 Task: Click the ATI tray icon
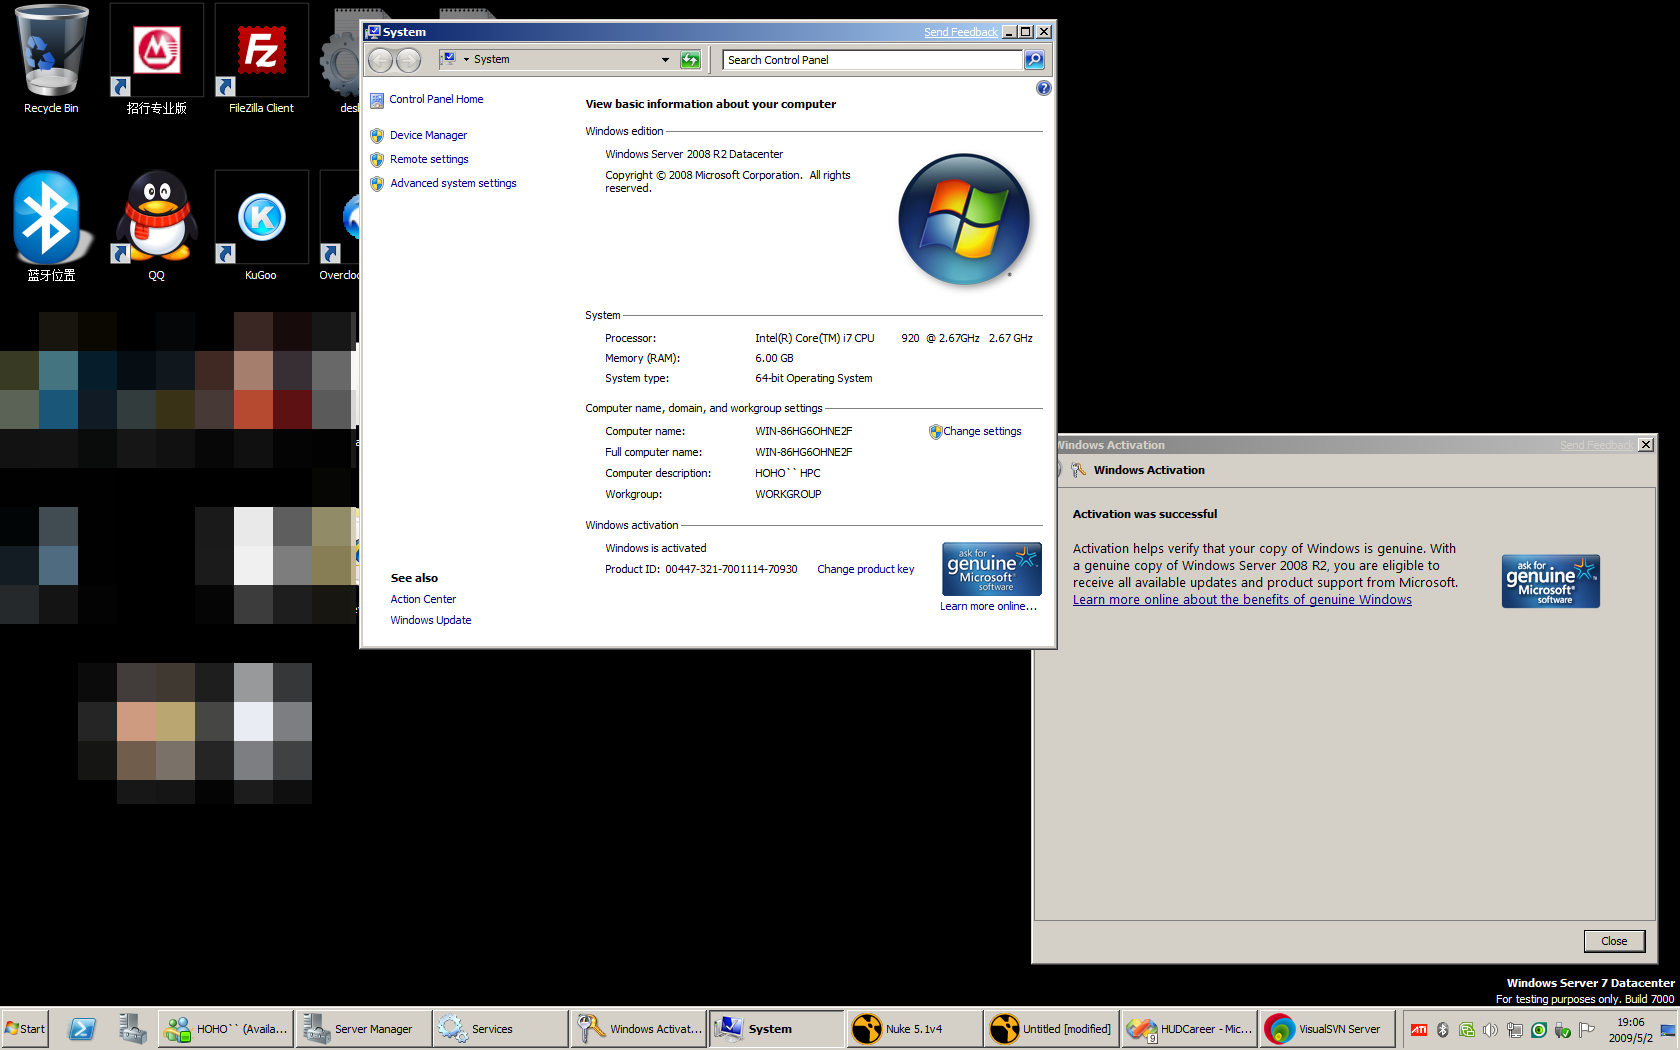(1418, 1030)
